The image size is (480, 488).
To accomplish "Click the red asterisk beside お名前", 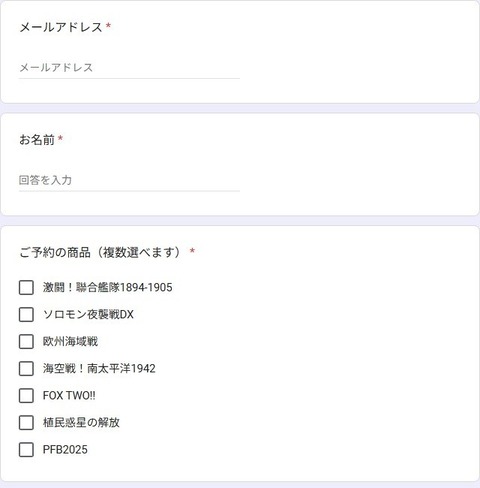I will pyautogui.click(x=60, y=138).
